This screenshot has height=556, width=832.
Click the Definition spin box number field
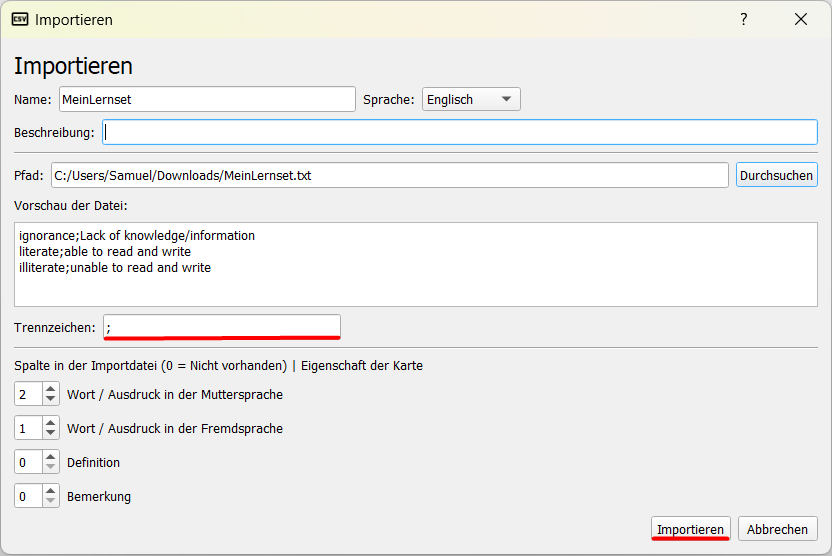click(x=28, y=462)
